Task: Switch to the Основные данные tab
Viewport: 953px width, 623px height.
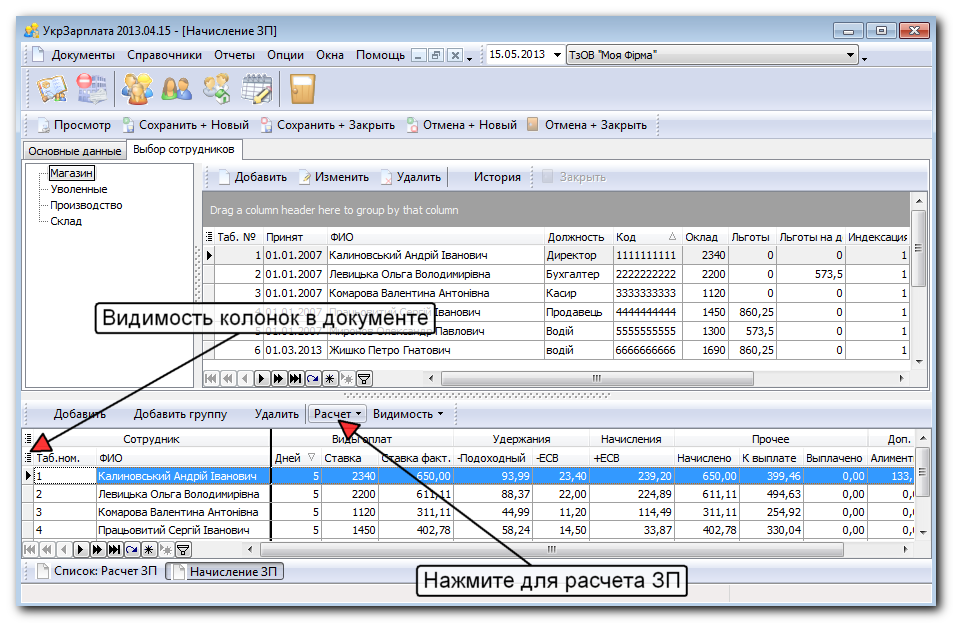Action: click(x=74, y=151)
